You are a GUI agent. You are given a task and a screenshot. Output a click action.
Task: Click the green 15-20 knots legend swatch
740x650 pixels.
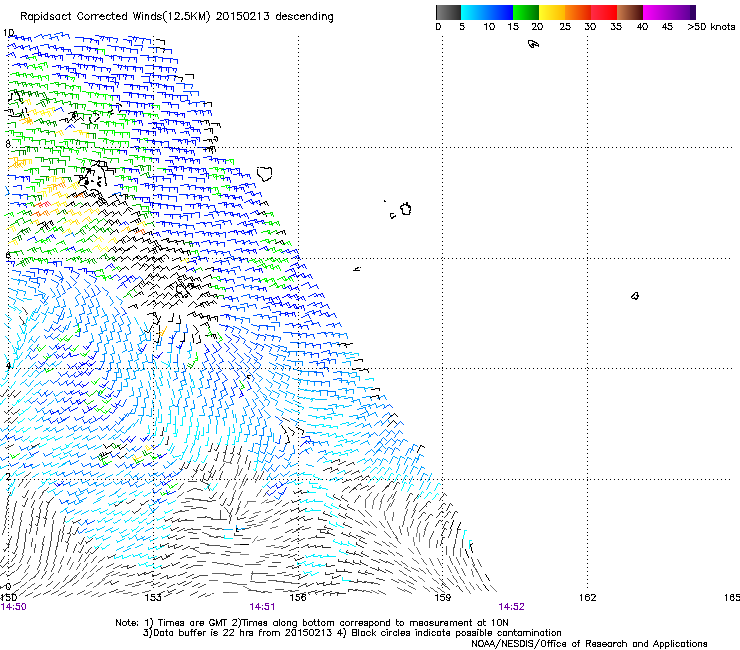click(526, 12)
